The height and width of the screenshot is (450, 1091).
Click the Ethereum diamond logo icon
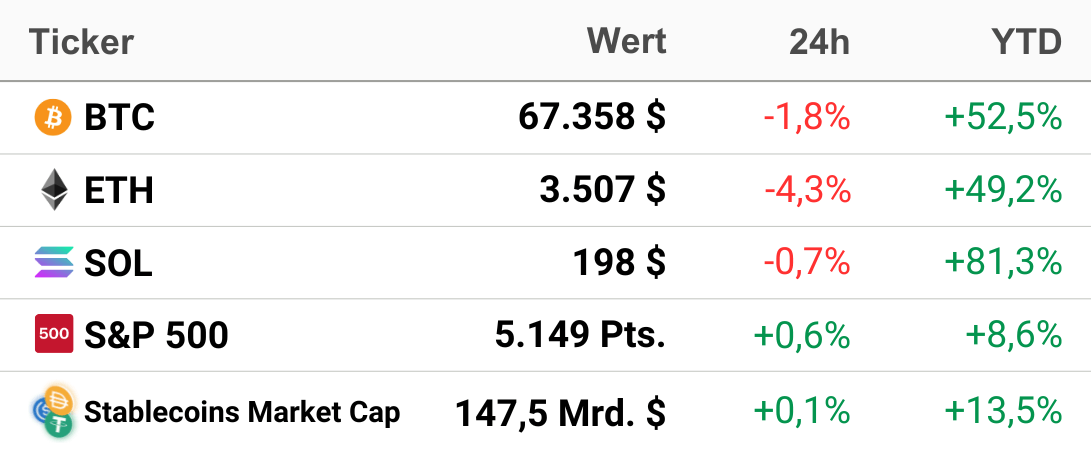coord(54,190)
